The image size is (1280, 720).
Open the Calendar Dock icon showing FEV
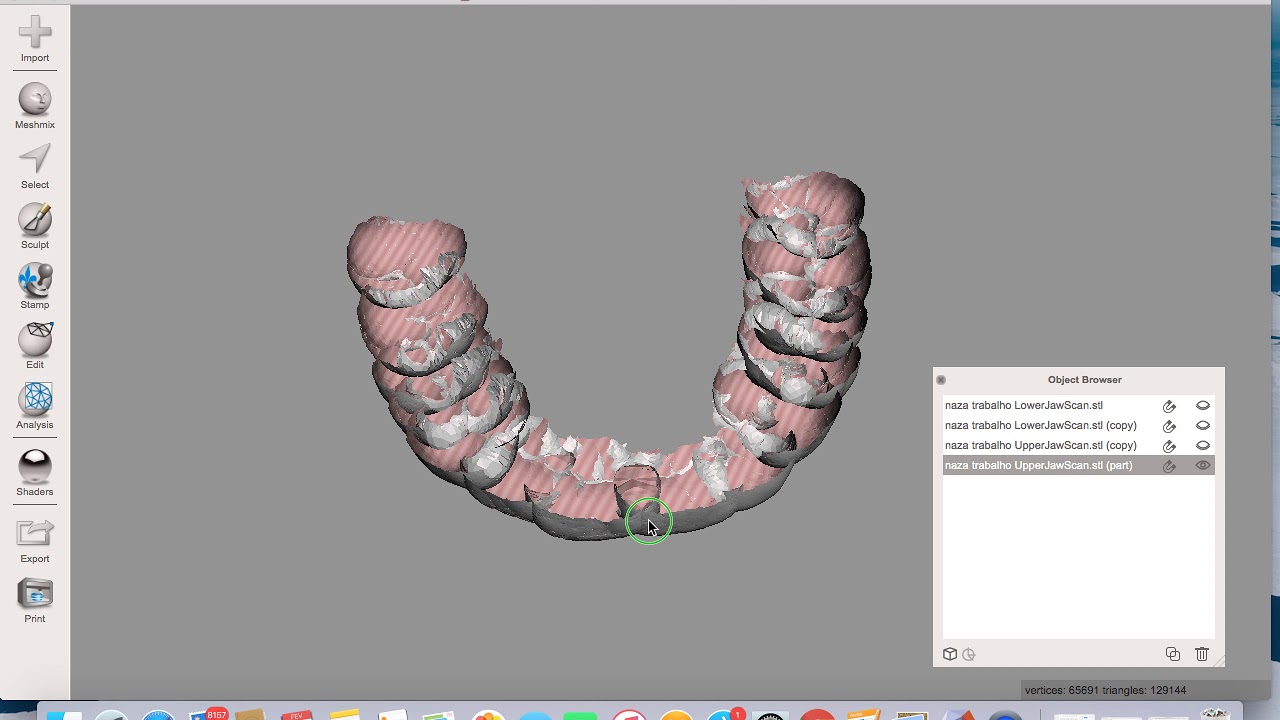[297, 716]
